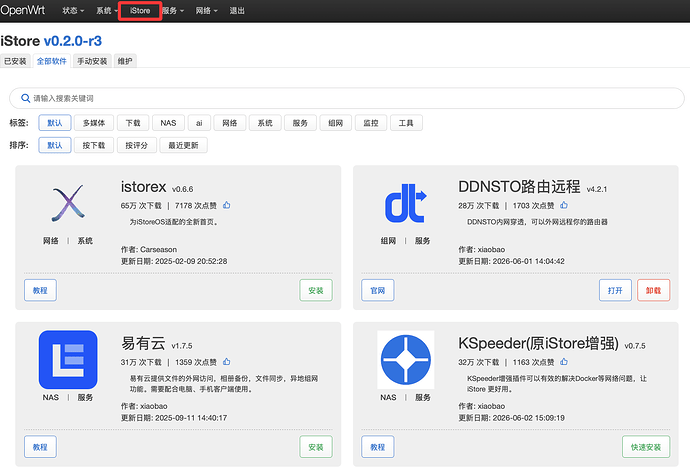Select the 下载 tag filter
This screenshot has width=690, height=470.
(133, 123)
